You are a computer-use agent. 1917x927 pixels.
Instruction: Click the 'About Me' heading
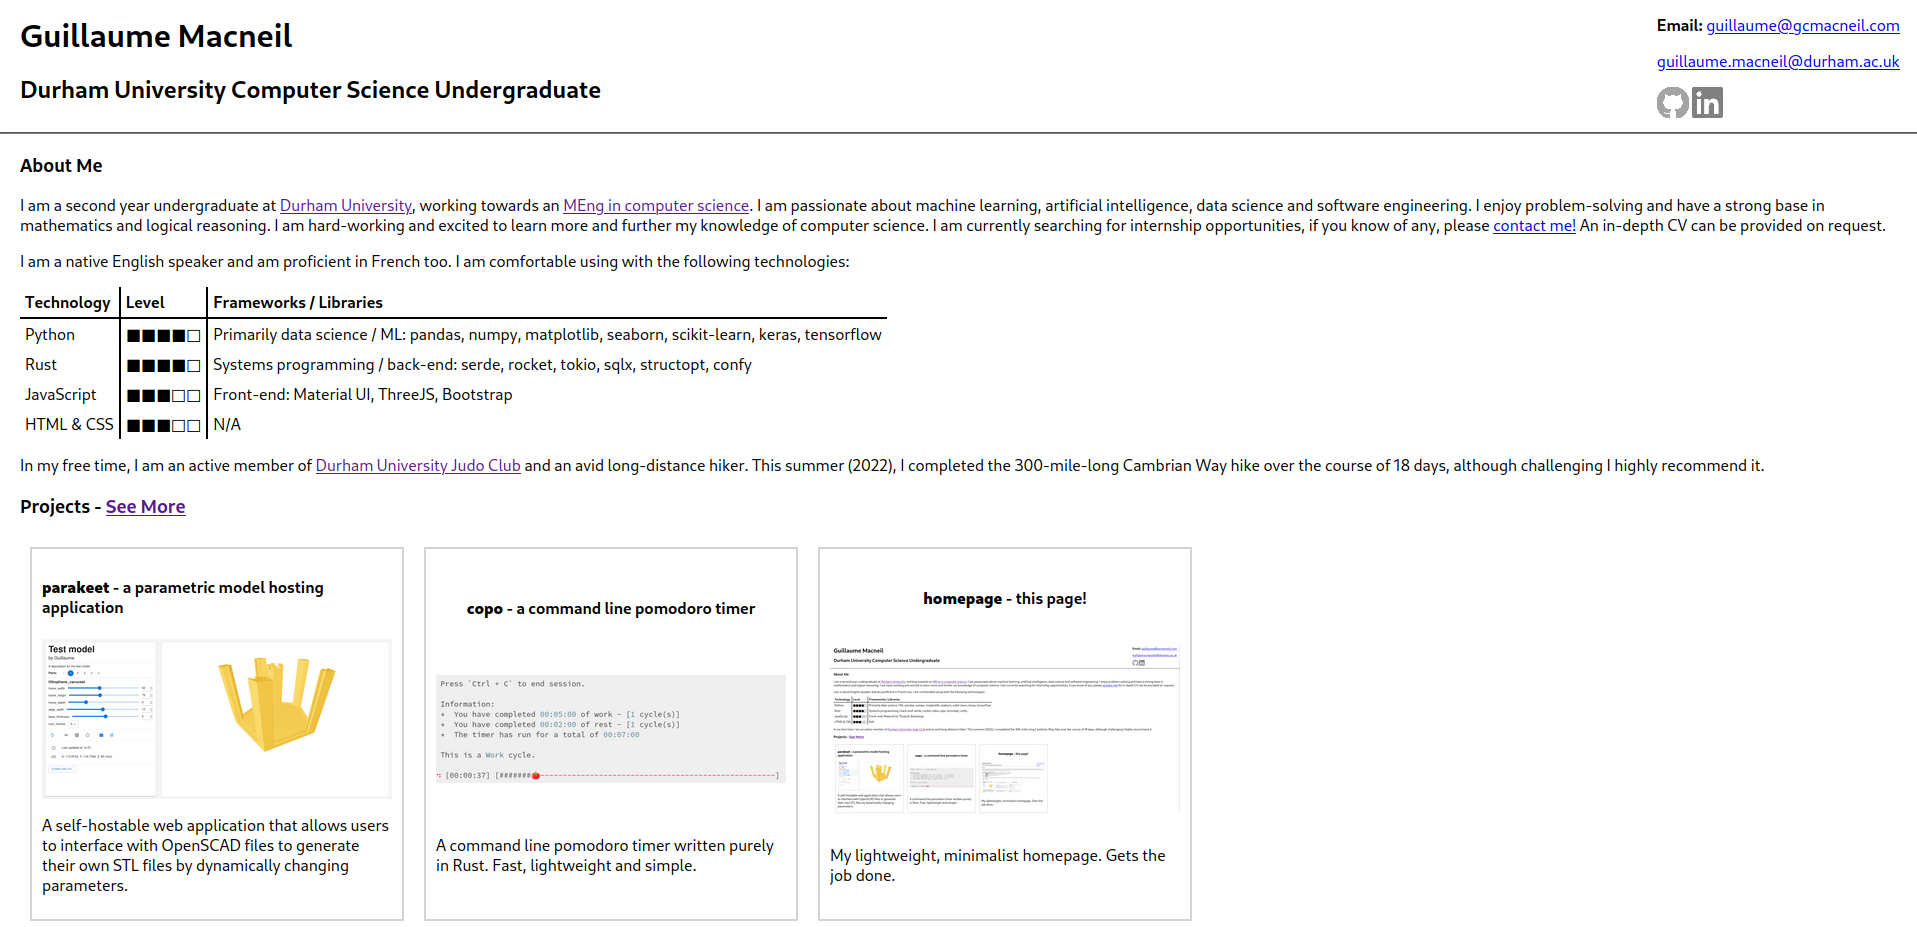(61, 166)
